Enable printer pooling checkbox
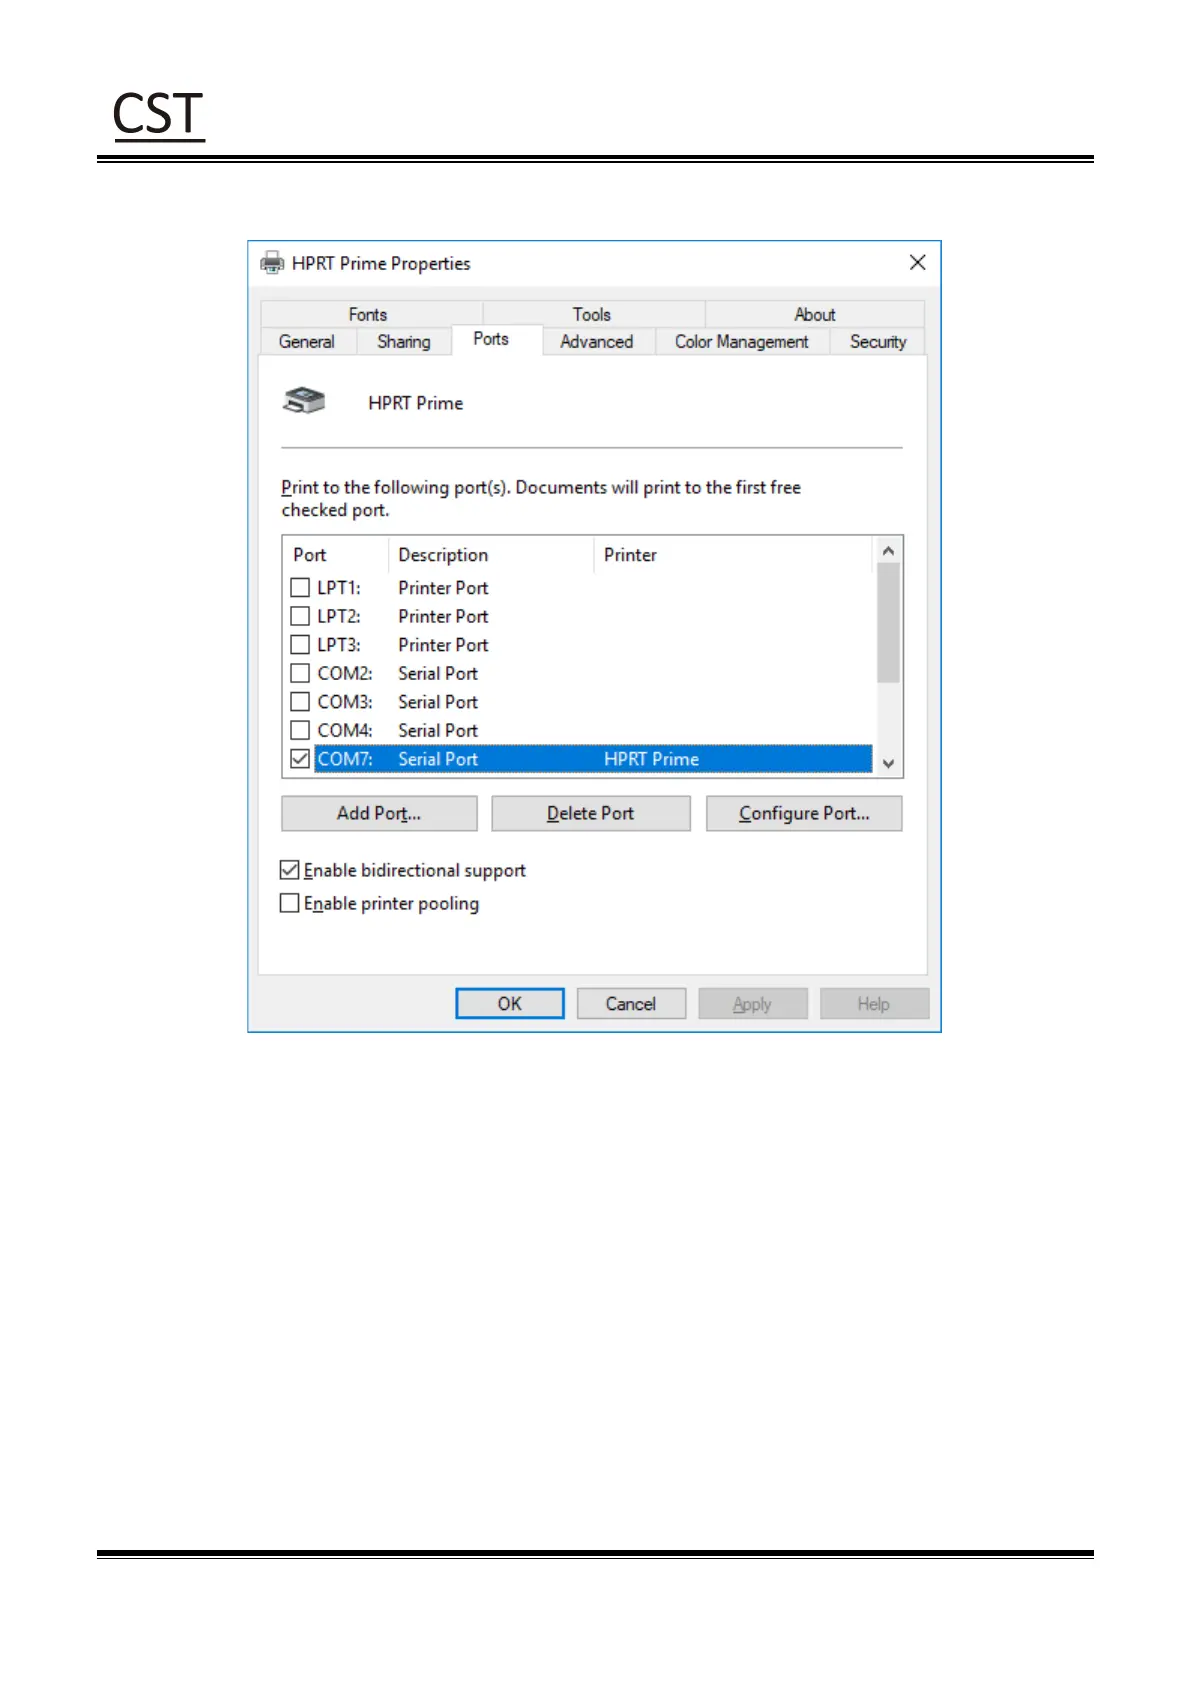This screenshot has width=1191, height=1684. pos(290,903)
